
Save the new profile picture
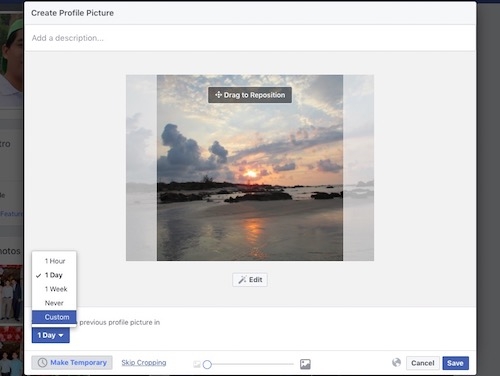coord(455,363)
